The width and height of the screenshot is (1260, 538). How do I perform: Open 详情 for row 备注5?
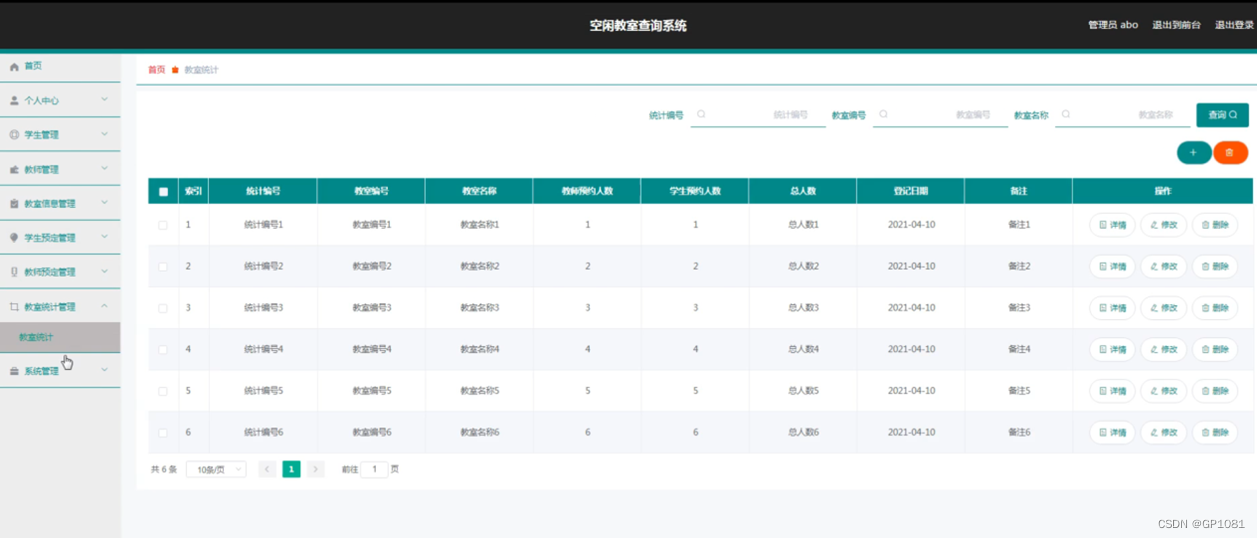pyautogui.click(x=1112, y=391)
